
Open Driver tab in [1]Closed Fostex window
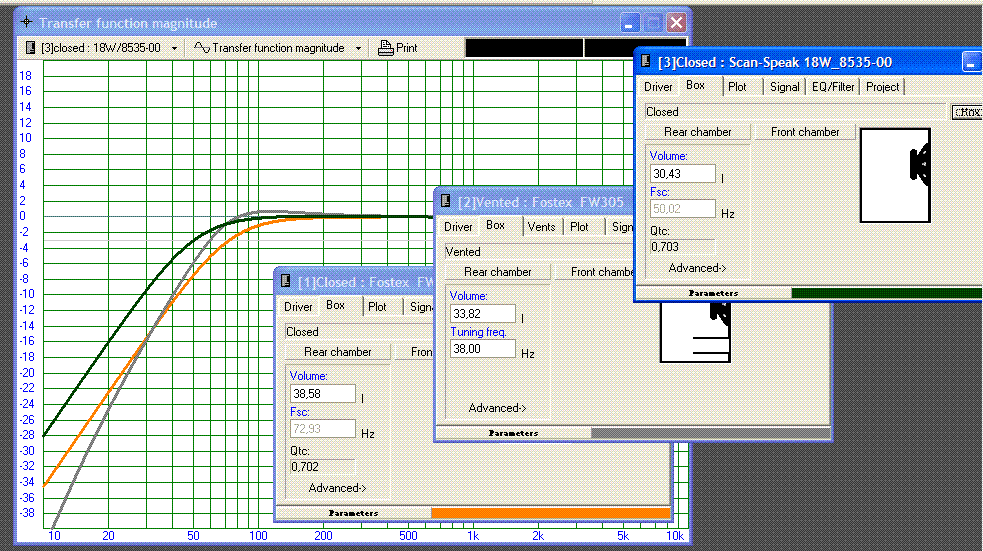[298, 307]
